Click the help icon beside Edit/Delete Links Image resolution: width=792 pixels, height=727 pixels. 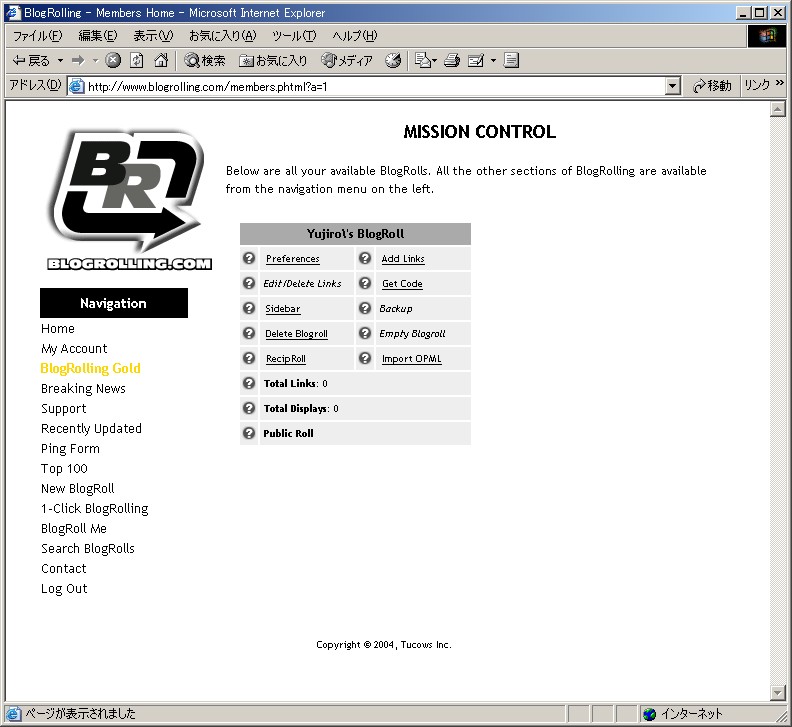pyautogui.click(x=249, y=283)
